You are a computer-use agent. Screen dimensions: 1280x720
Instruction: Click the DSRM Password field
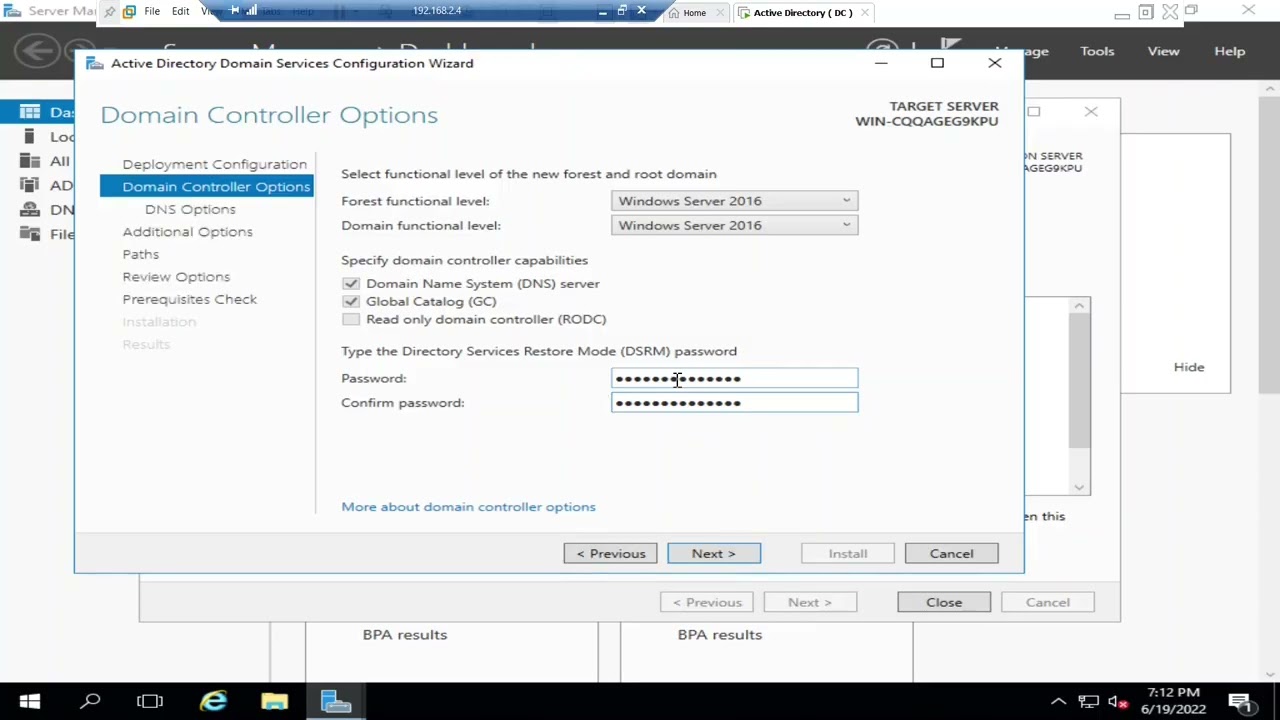pyautogui.click(x=734, y=378)
